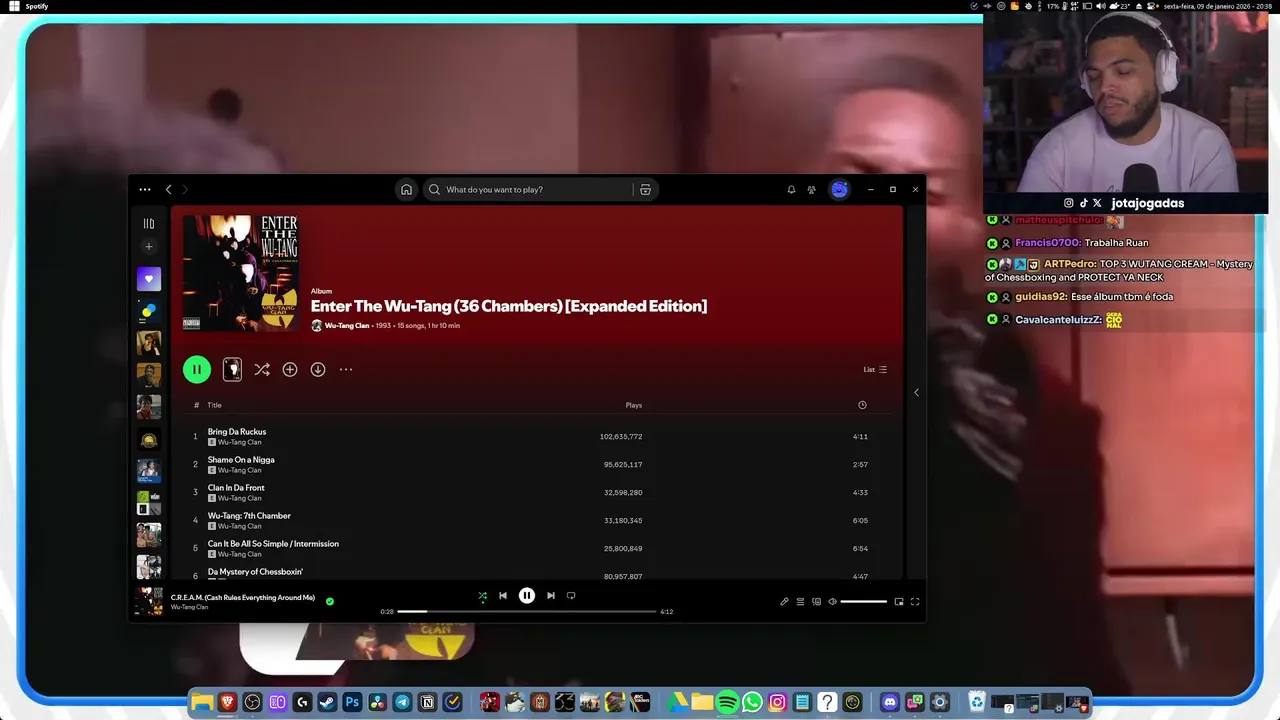Launch Photoshop from the dock
This screenshot has width=1280, height=720.
(352, 703)
